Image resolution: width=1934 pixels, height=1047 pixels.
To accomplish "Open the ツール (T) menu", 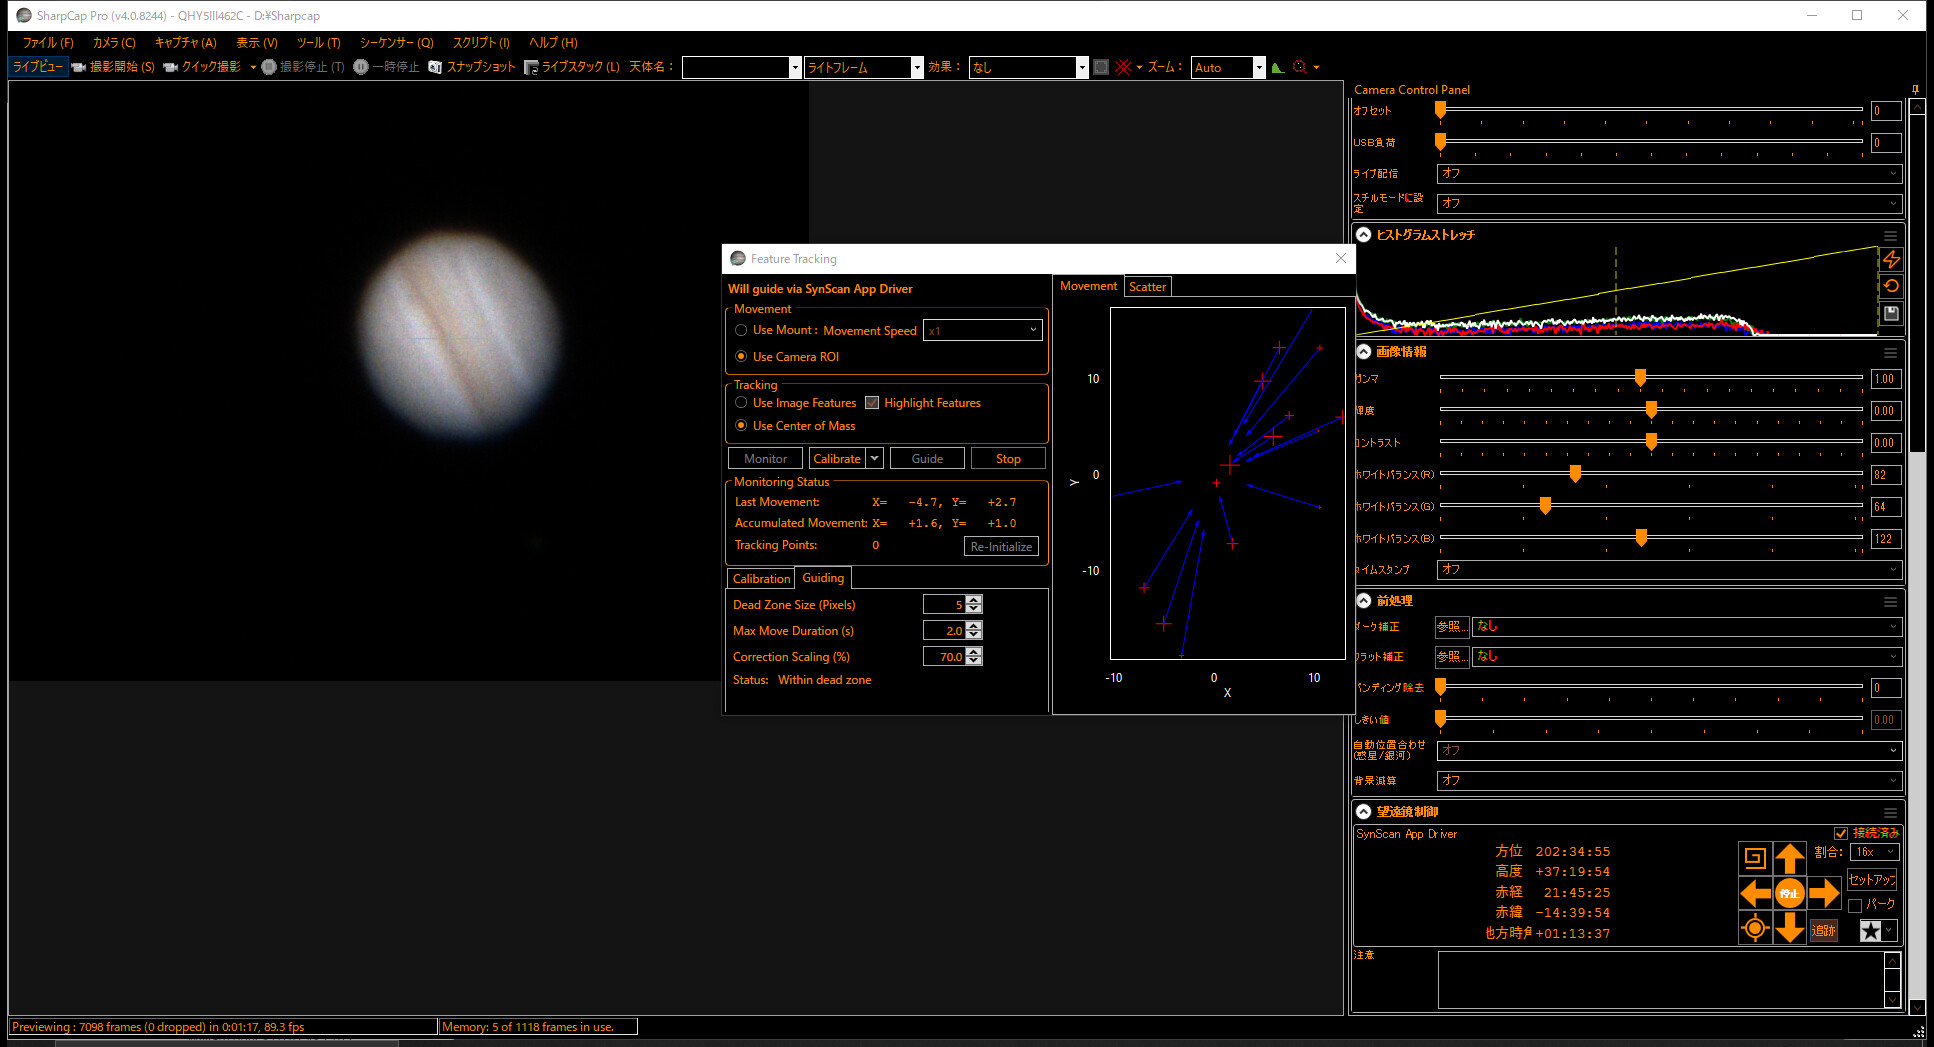I will pyautogui.click(x=318, y=43).
